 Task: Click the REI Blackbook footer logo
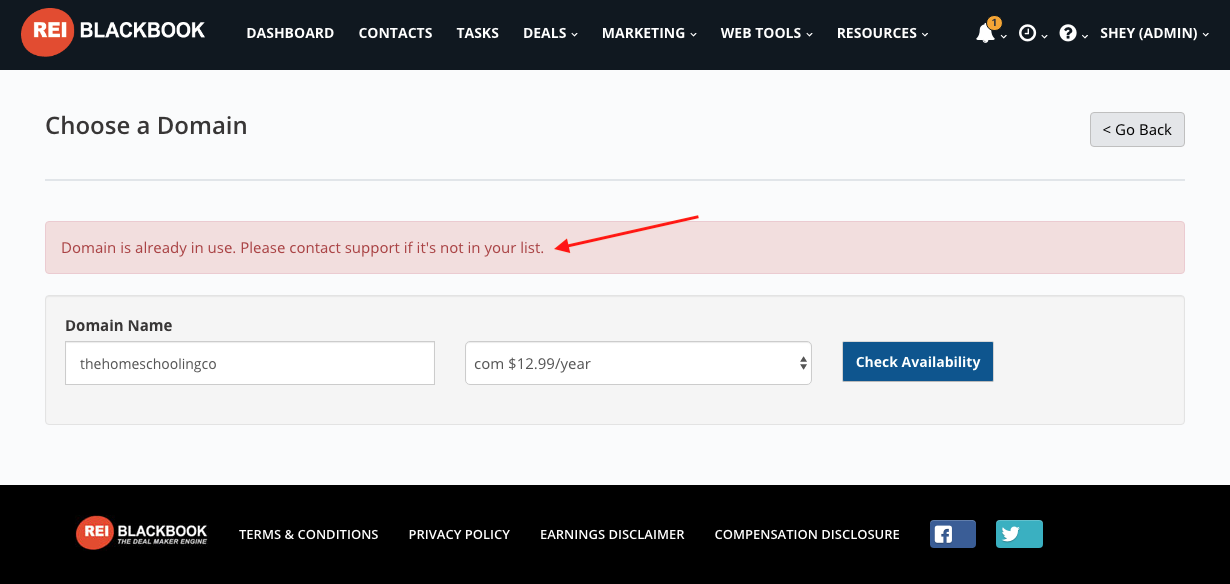[x=141, y=534]
